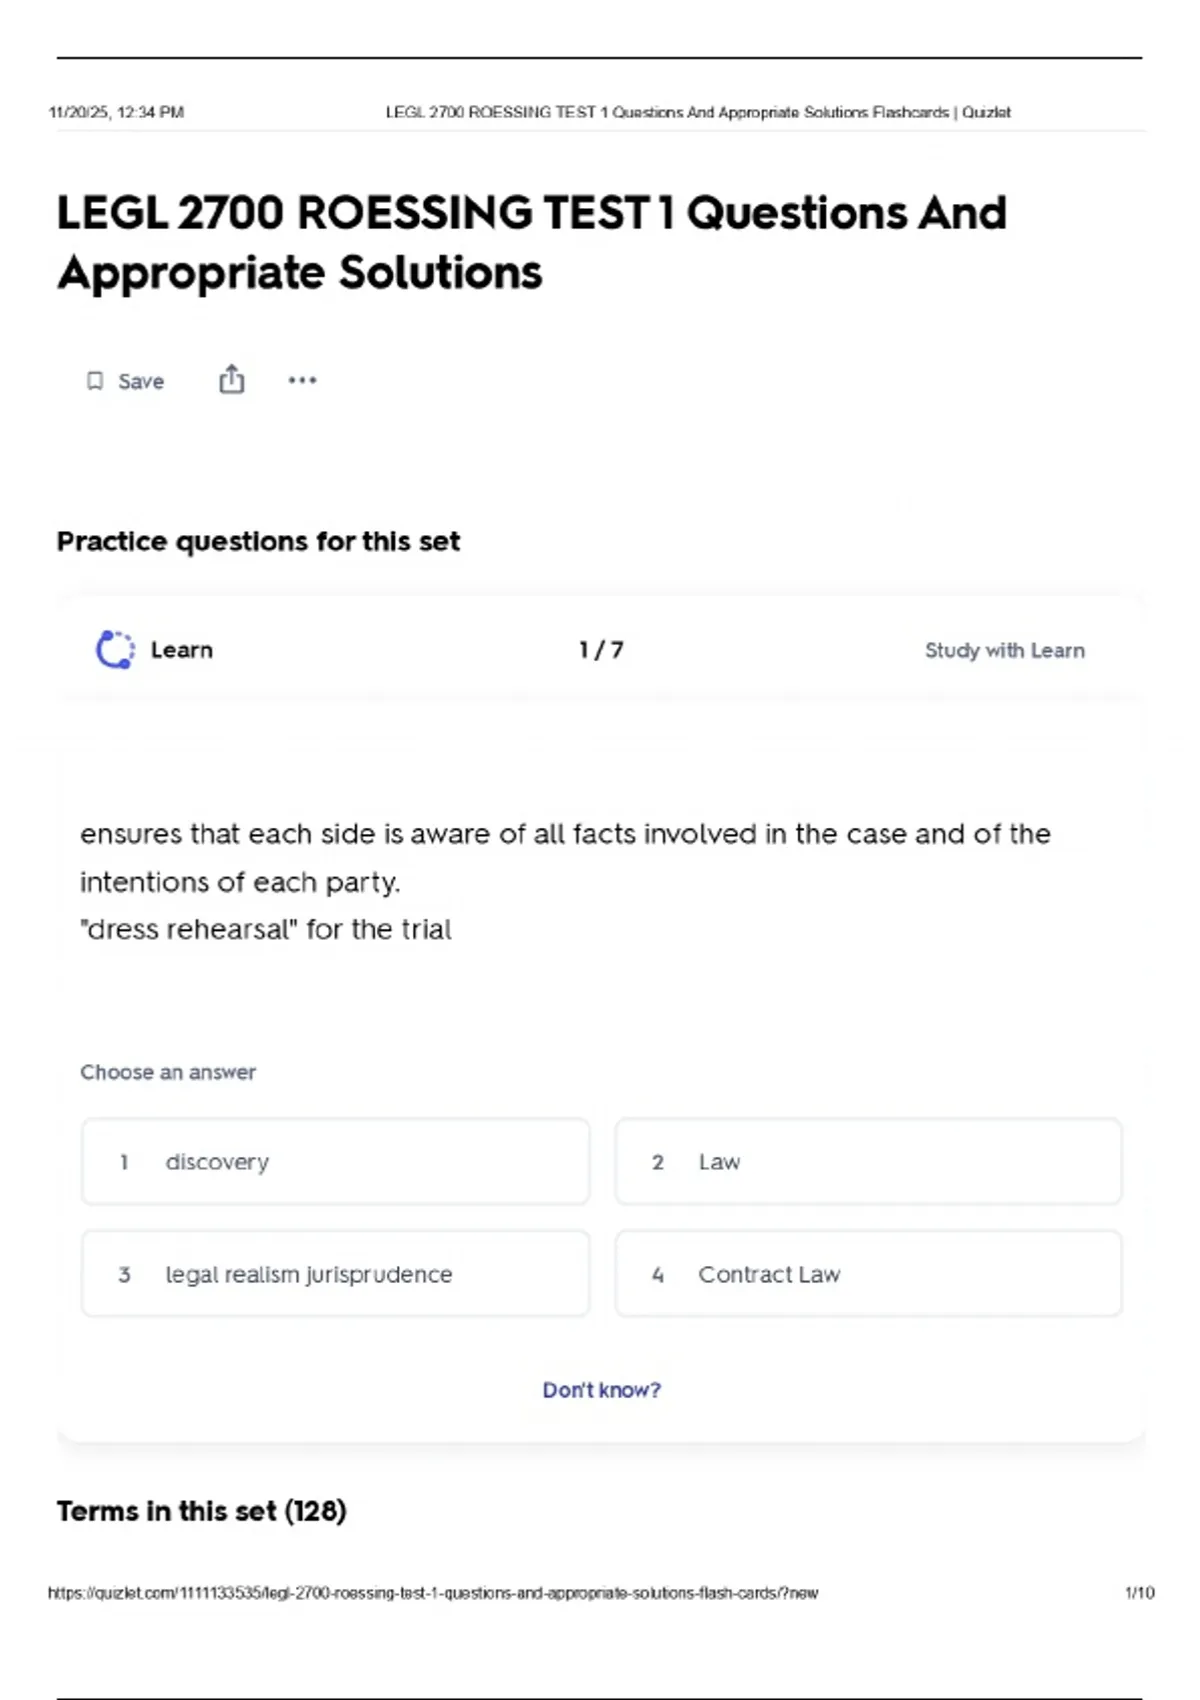Click the bookmark Save icon

tap(95, 381)
